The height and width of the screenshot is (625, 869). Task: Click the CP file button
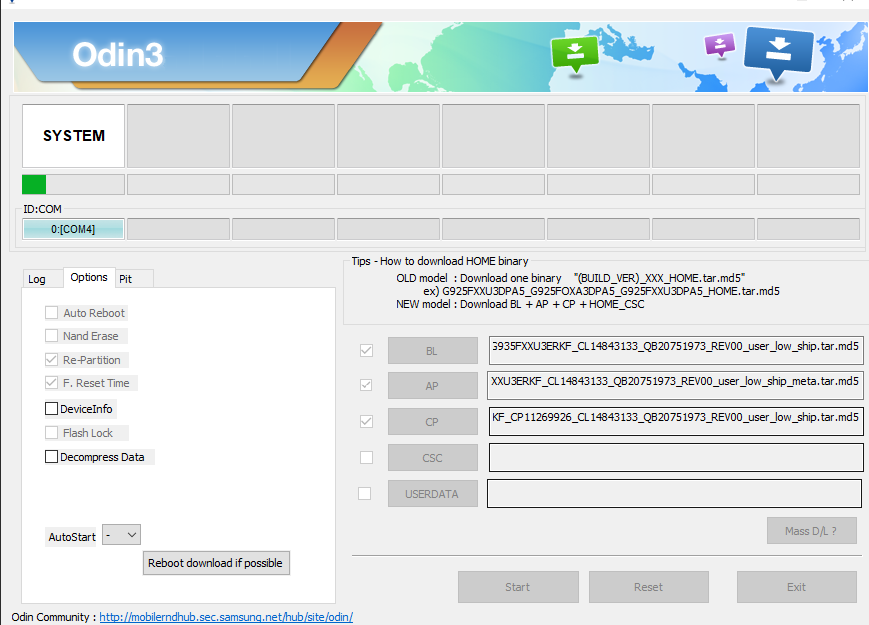pyautogui.click(x=432, y=422)
